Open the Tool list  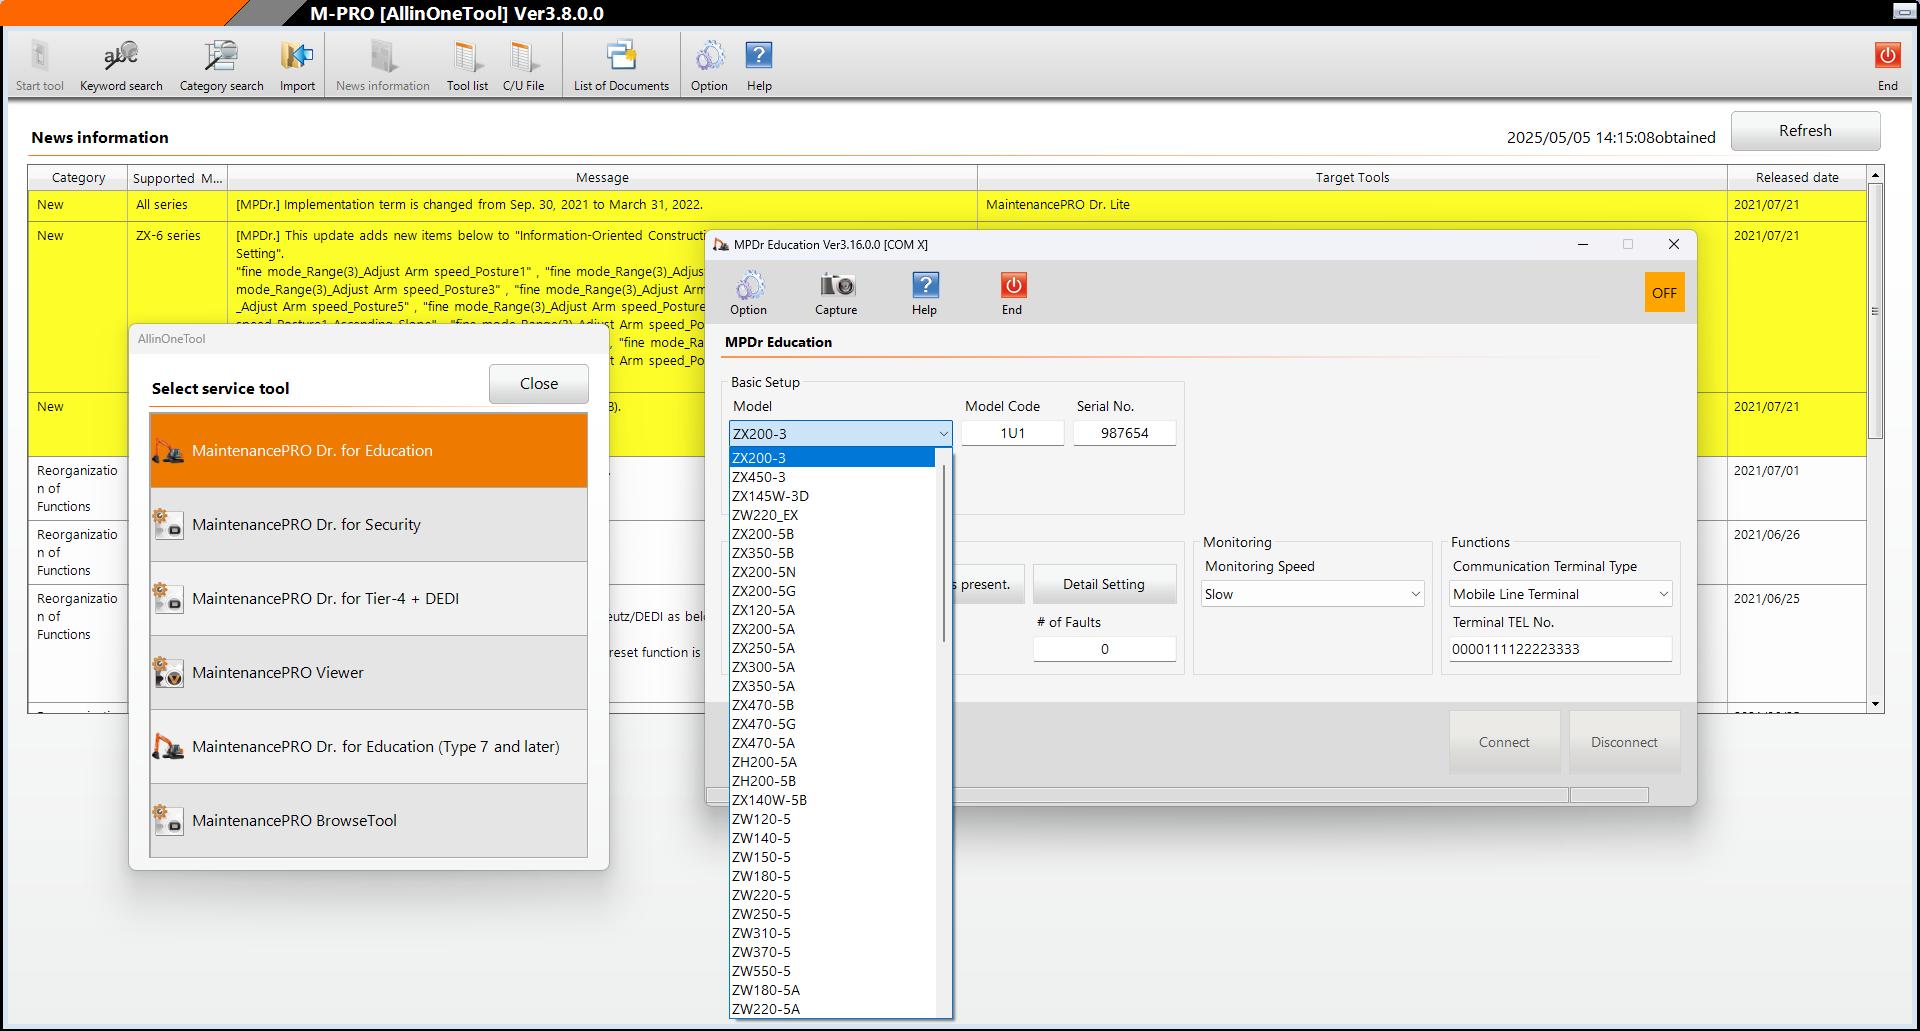467,66
